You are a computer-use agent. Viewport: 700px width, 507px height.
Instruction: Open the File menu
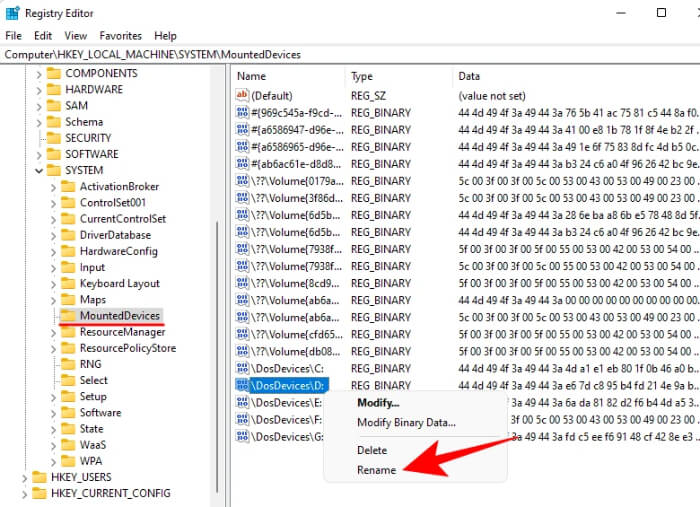tap(13, 36)
